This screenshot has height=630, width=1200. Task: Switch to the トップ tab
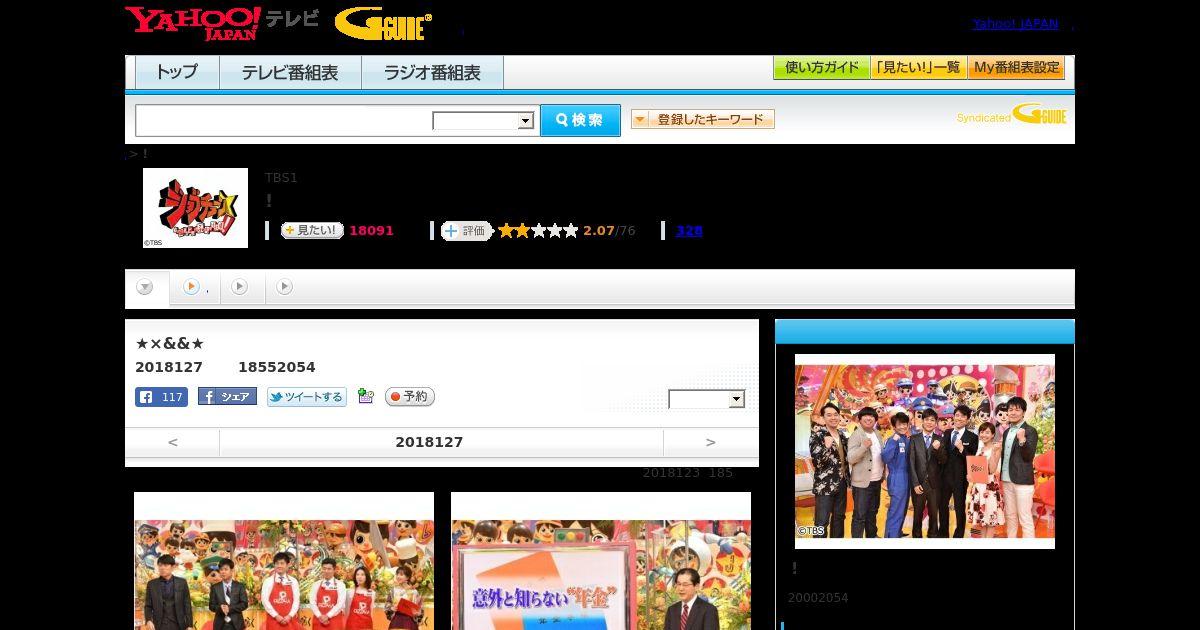[177, 72]
